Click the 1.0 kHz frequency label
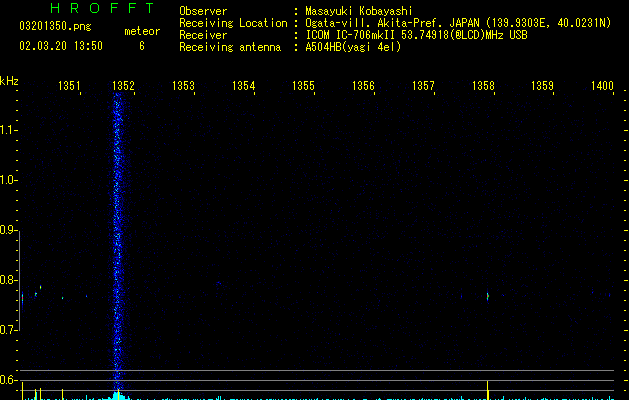 8,180
